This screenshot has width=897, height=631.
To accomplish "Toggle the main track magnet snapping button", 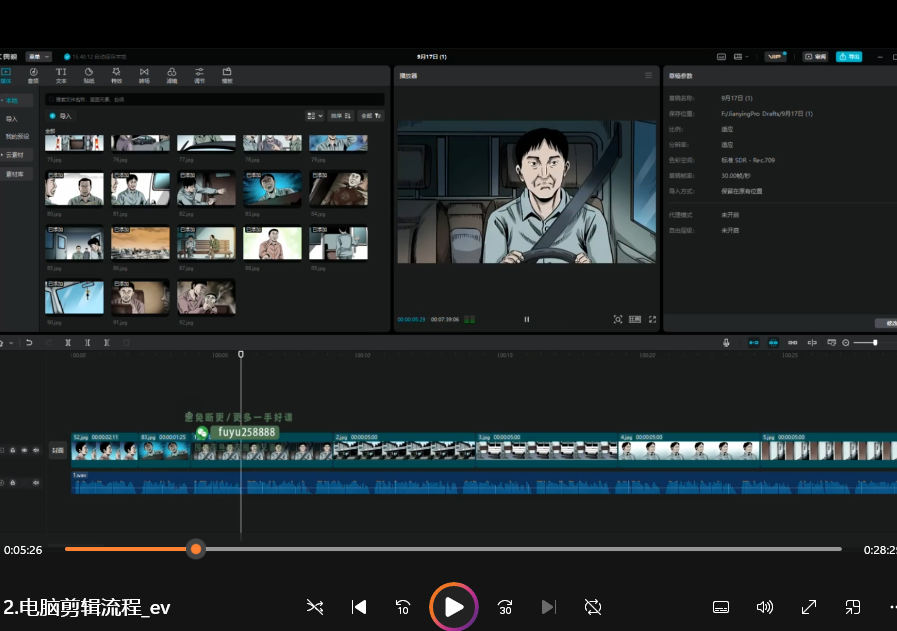I will 754,343.
